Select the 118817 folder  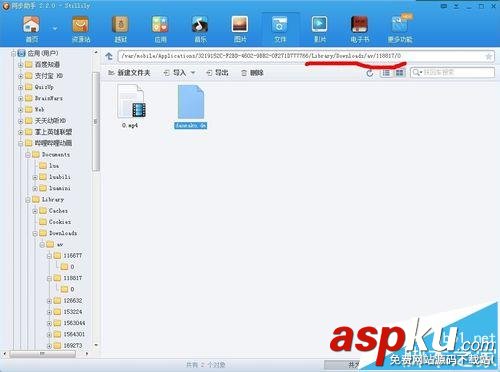click(68, 278)
